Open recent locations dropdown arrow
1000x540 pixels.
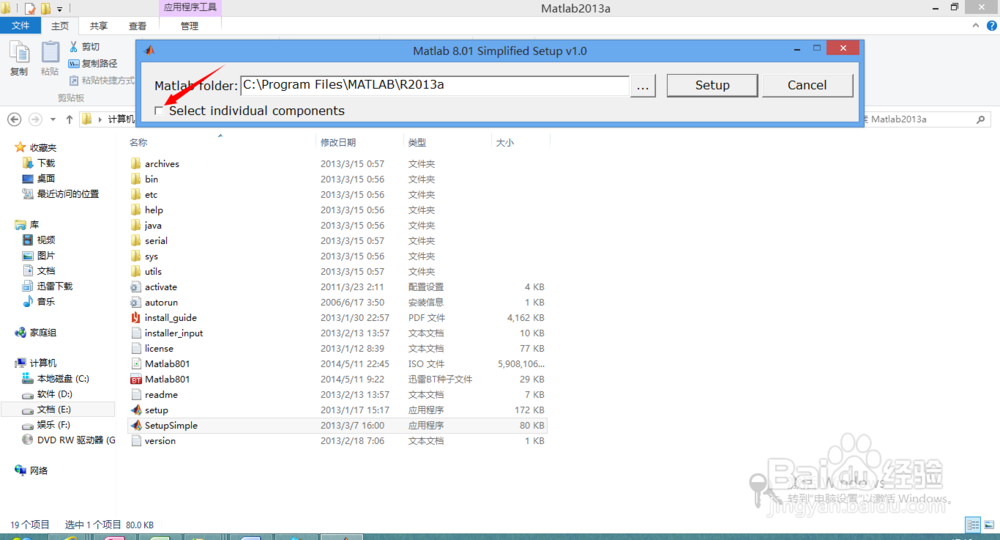[53, 119]
